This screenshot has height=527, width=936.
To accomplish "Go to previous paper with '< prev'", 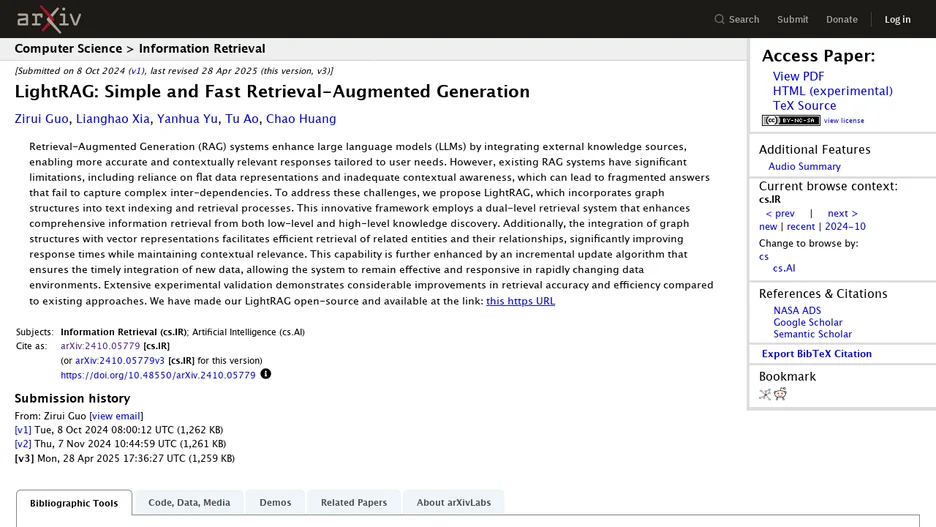I will [780, 214].
